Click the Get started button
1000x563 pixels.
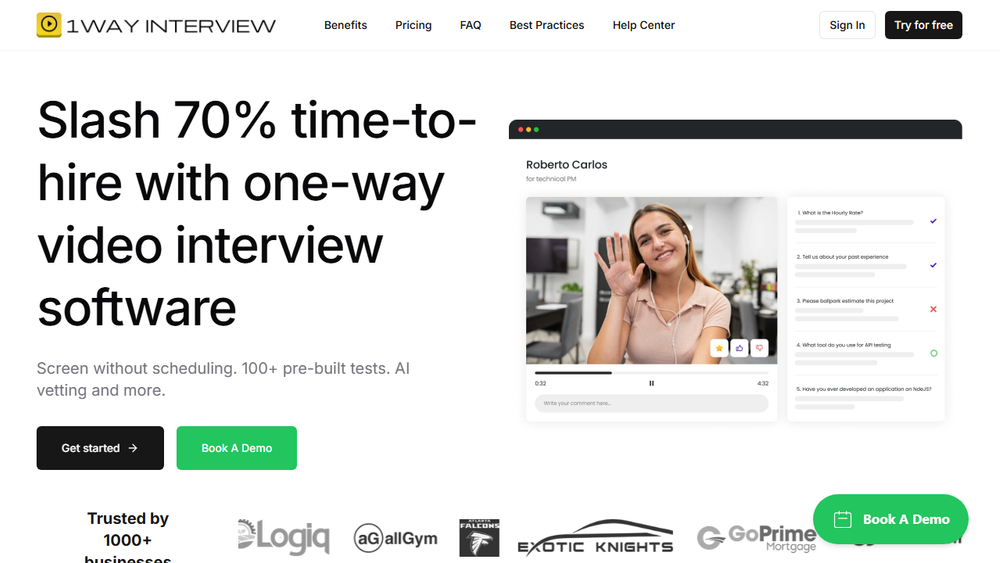point(100,448)
